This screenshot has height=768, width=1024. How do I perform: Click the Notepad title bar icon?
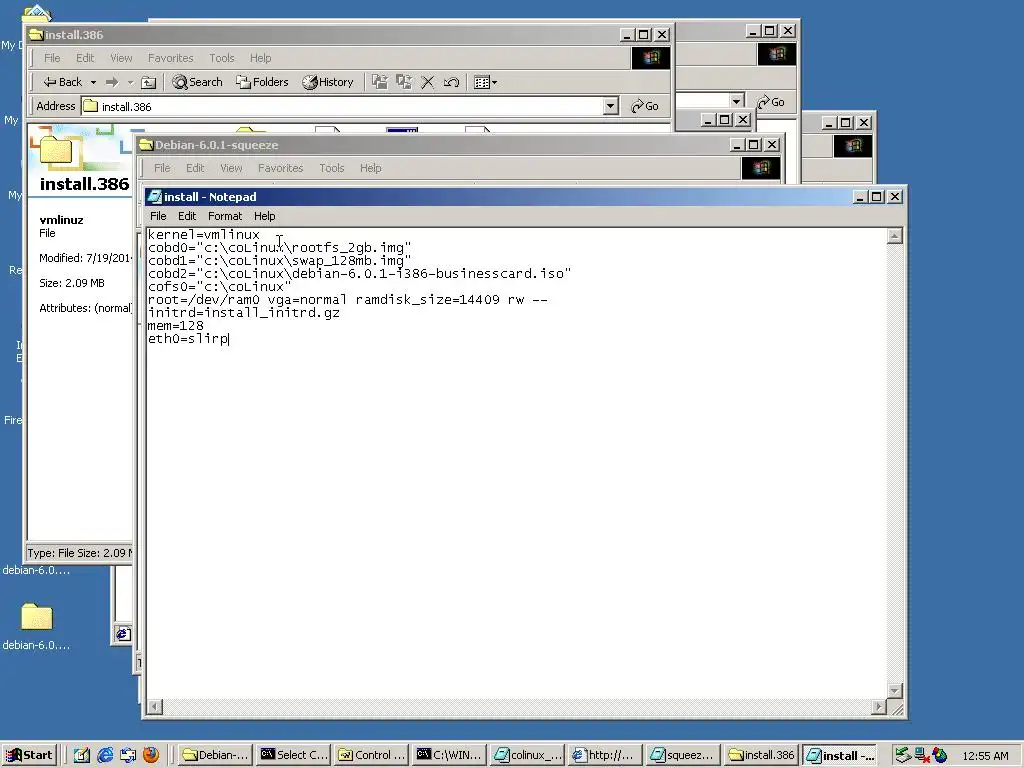(154, 197)
